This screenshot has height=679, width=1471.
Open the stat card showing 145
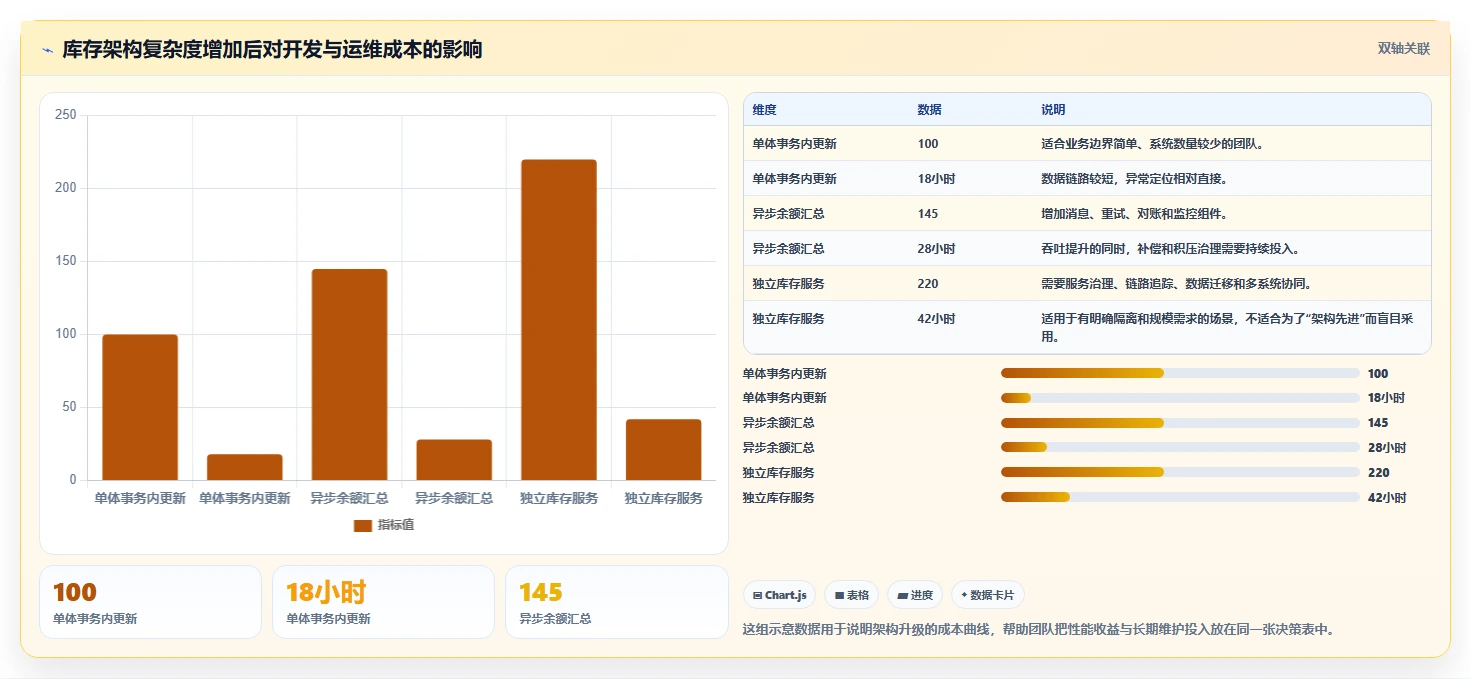pos(617,602)
